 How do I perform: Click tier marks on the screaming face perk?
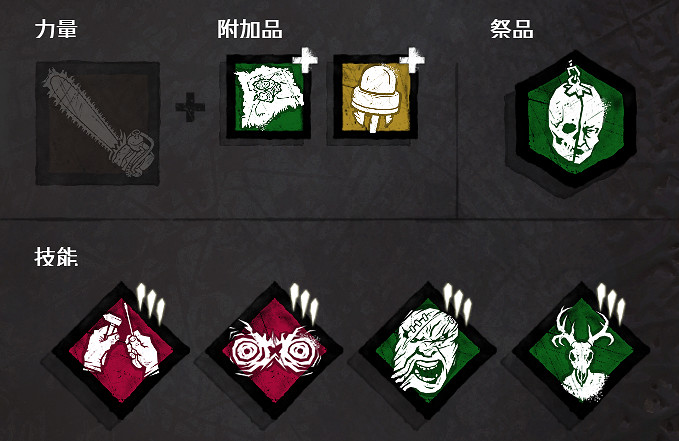coord(458,303)
